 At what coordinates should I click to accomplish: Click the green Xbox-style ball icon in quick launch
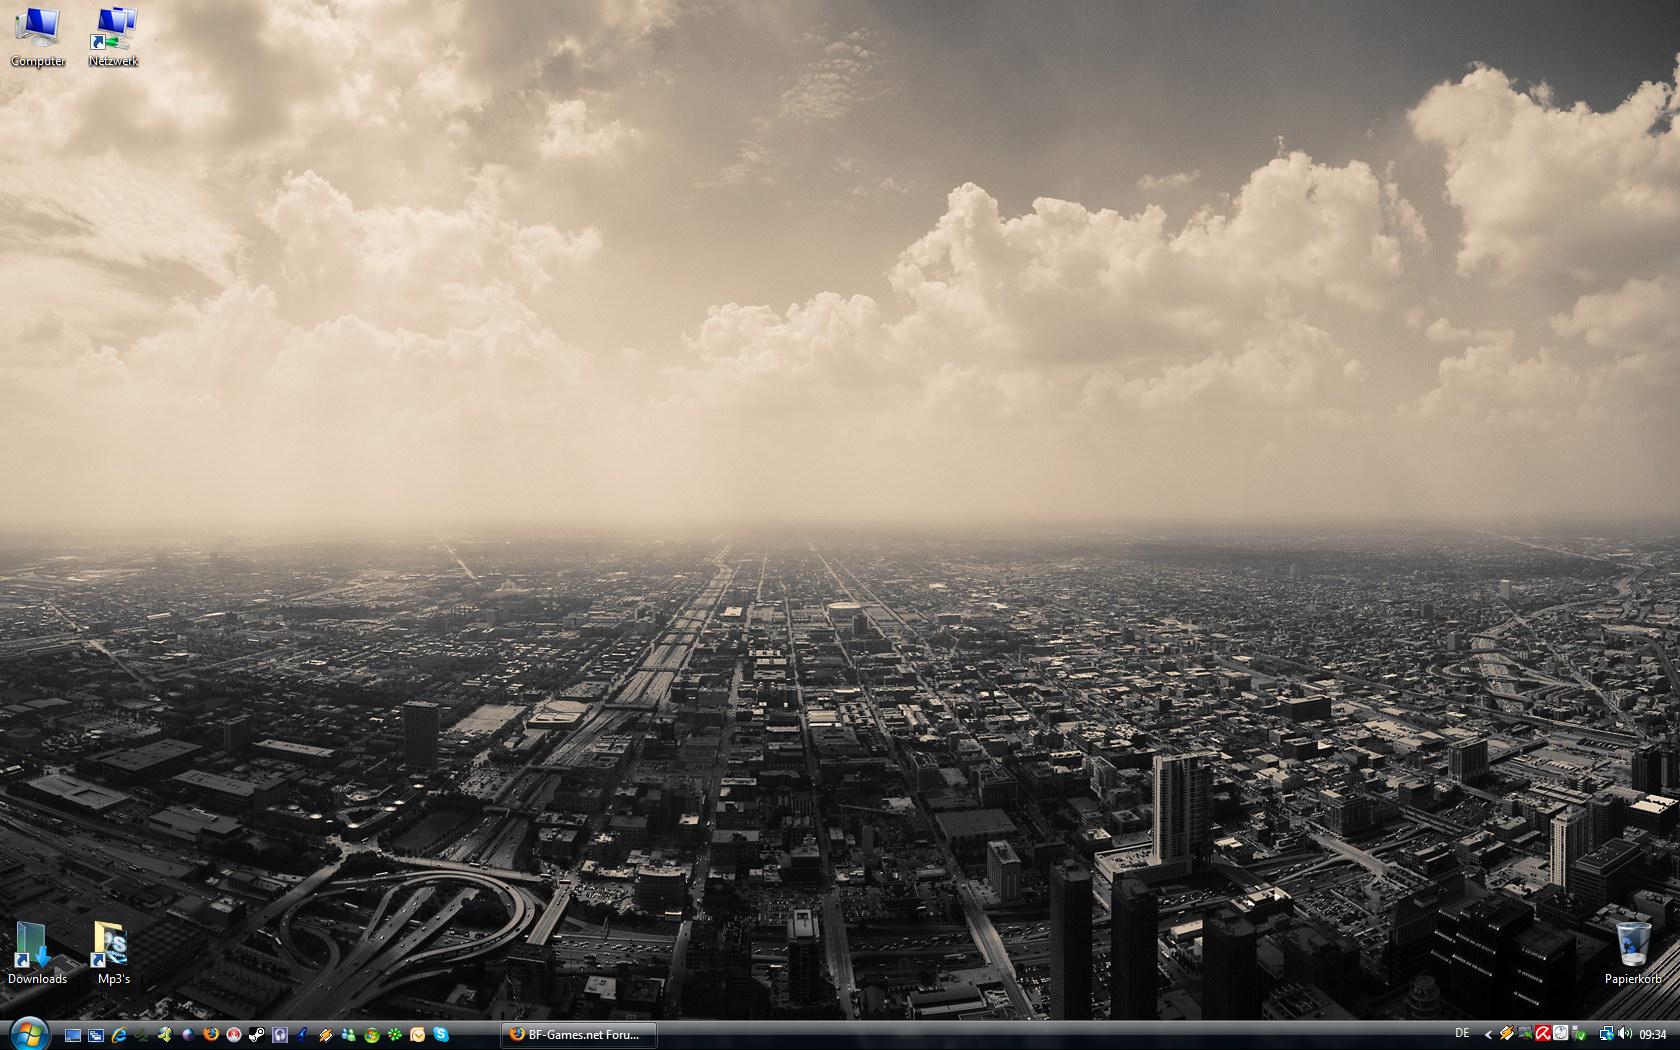[372, 1035]
